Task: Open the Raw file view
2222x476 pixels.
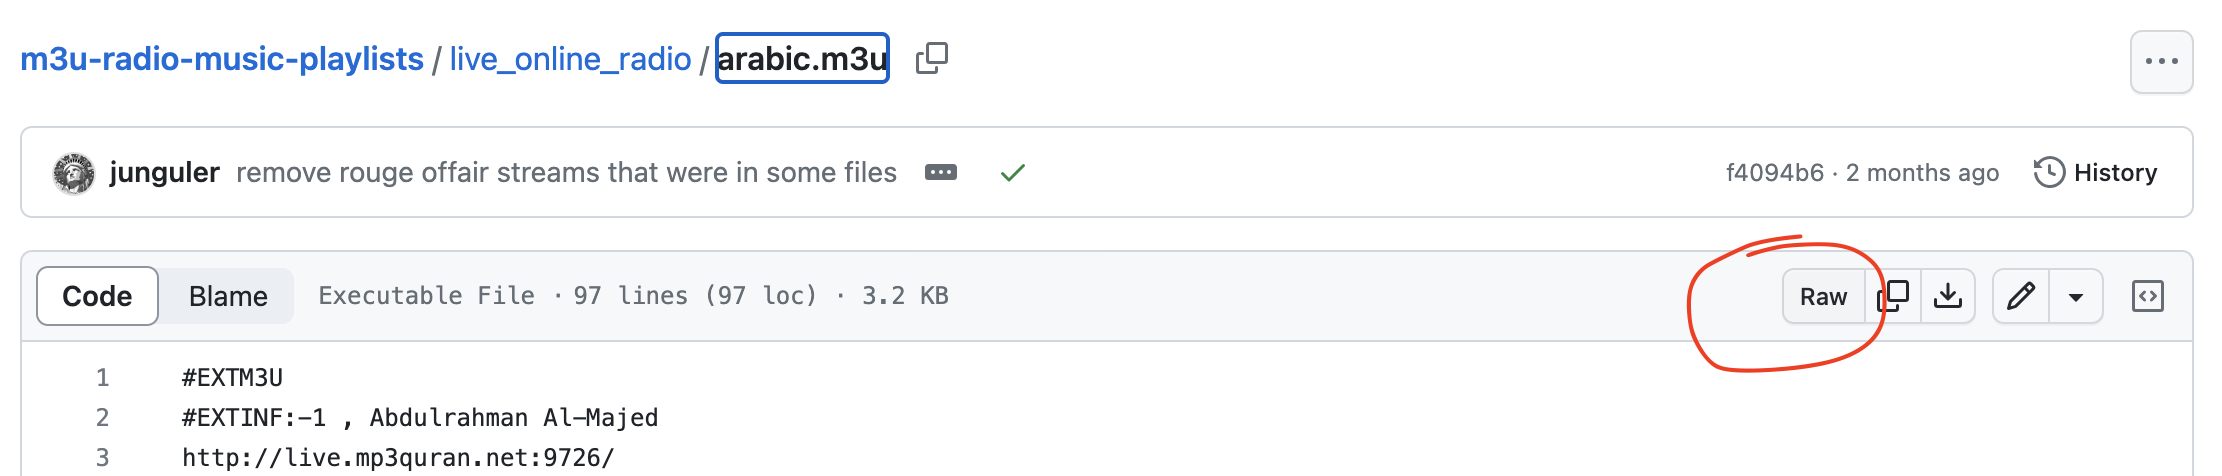Action: coord(1823,296)
